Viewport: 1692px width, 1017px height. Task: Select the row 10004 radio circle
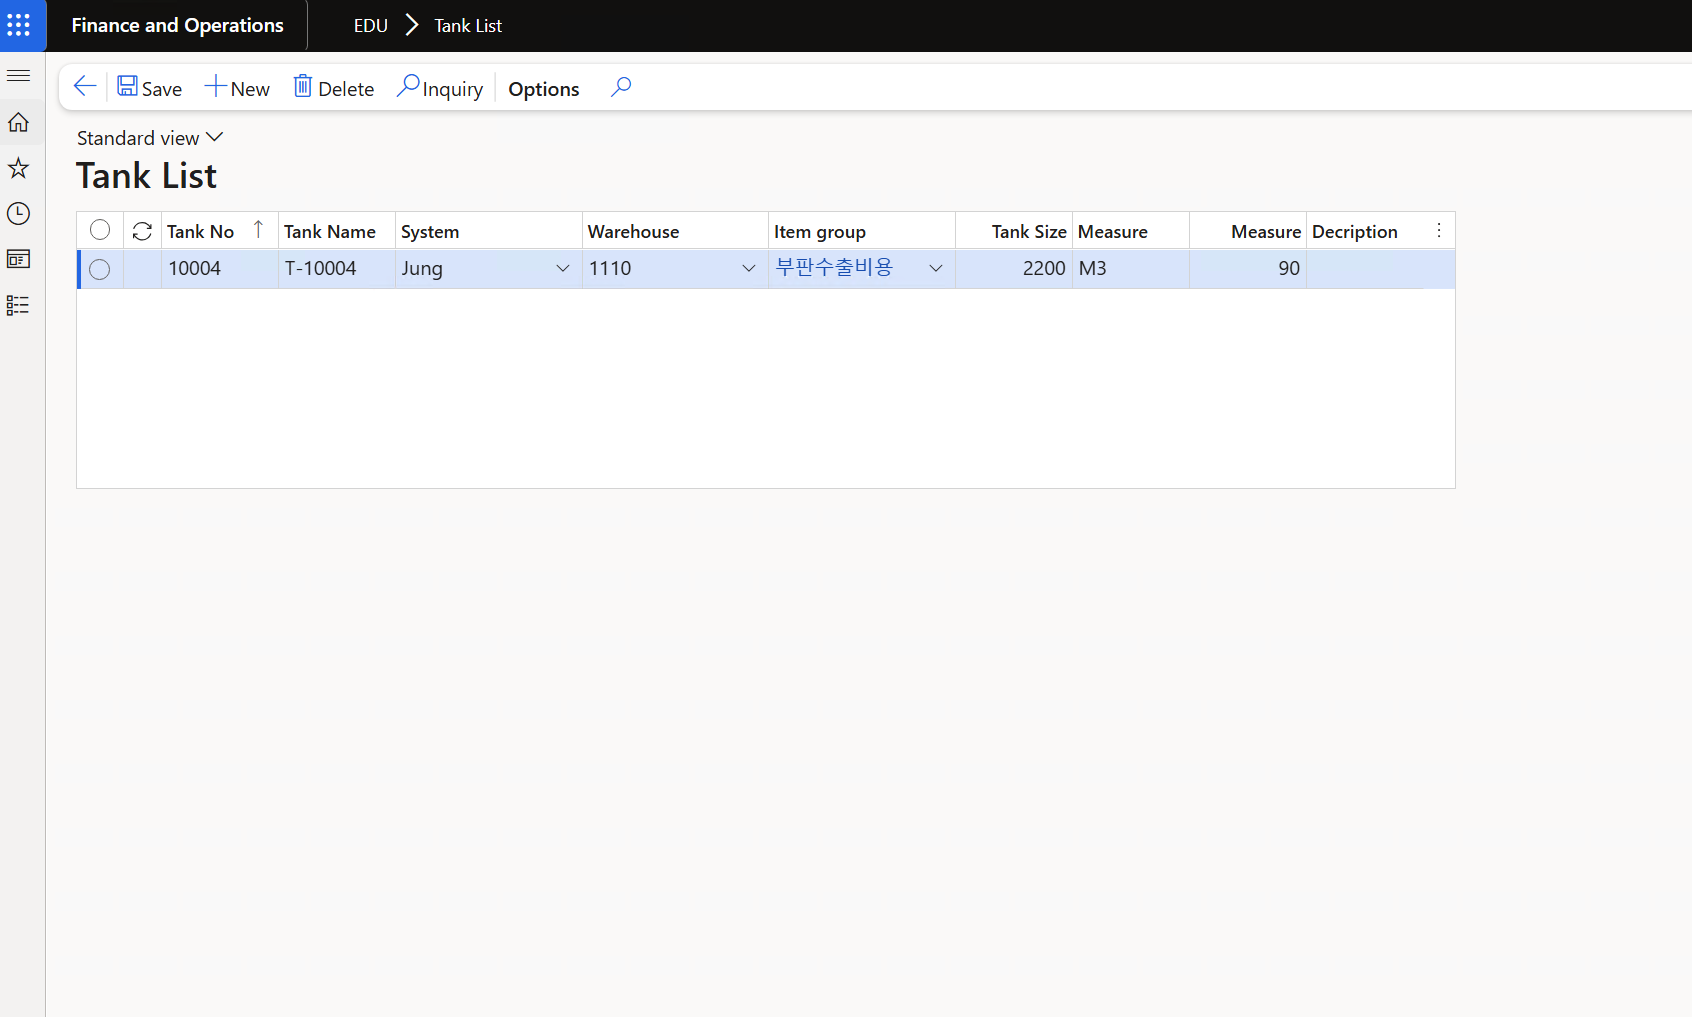point(100,269)
